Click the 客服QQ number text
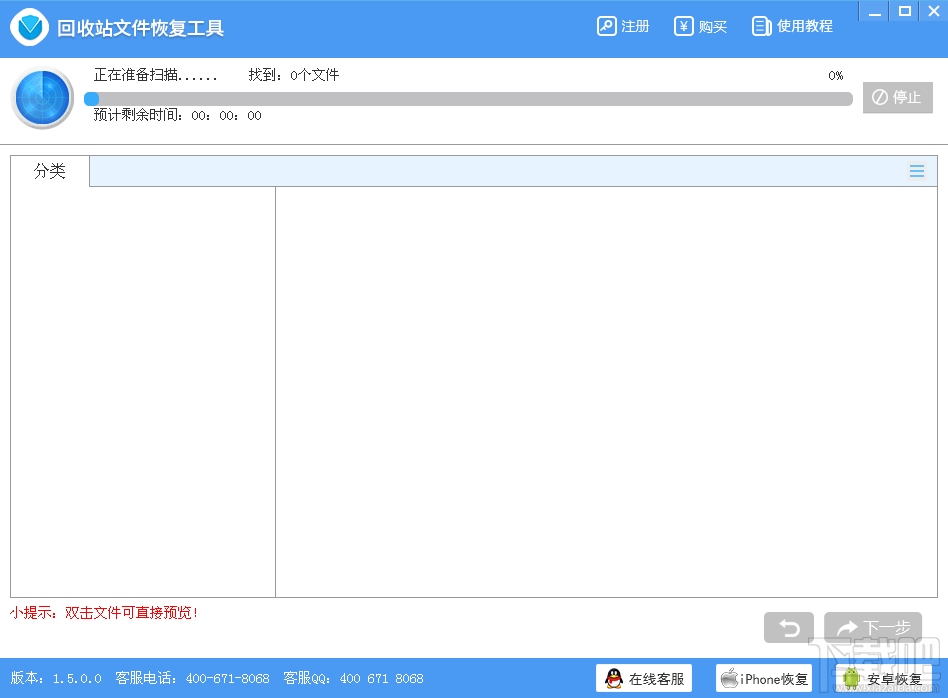 coord(353,678)
